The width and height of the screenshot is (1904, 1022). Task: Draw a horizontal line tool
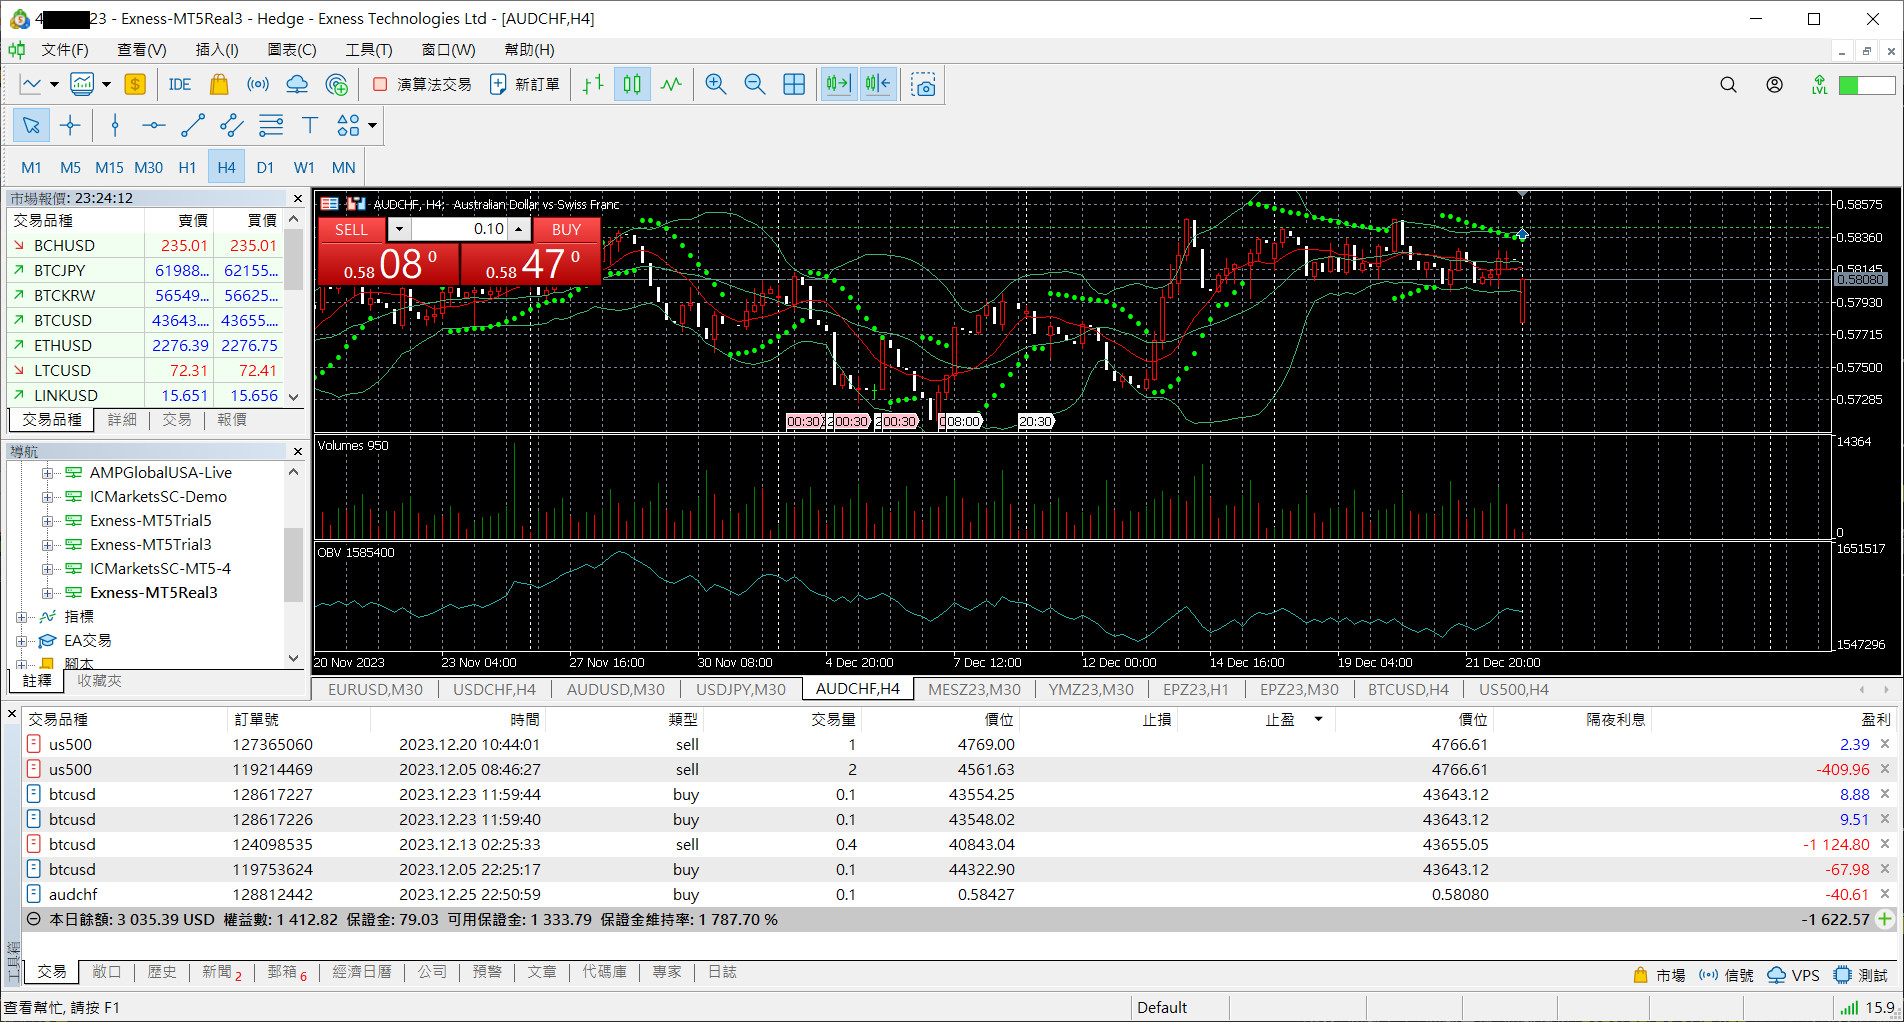[154, 125]
